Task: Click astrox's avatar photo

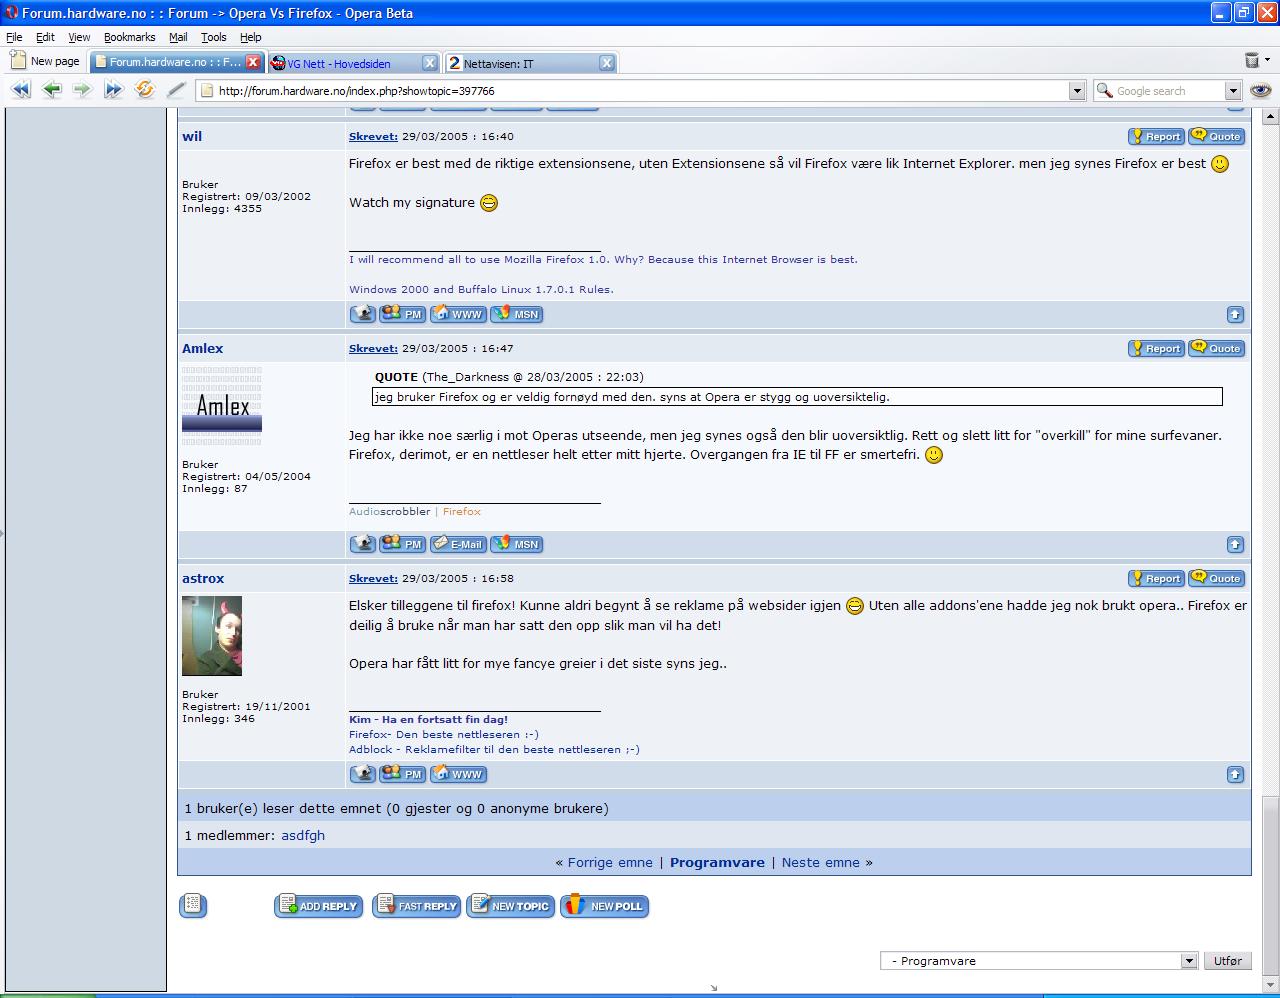Action: click(212, 636)
